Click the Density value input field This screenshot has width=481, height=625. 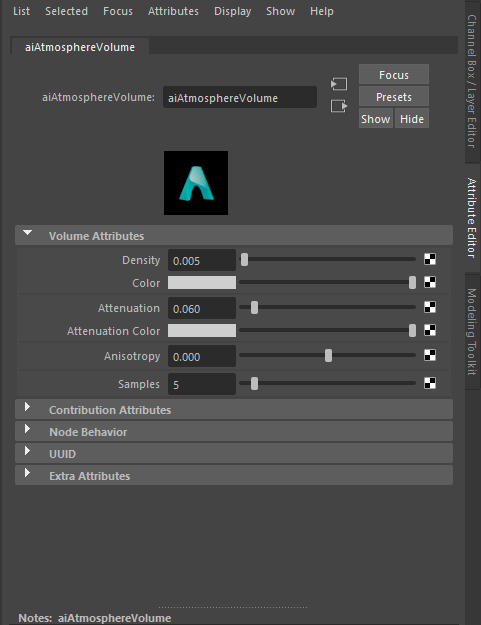[x=202, y=260]
